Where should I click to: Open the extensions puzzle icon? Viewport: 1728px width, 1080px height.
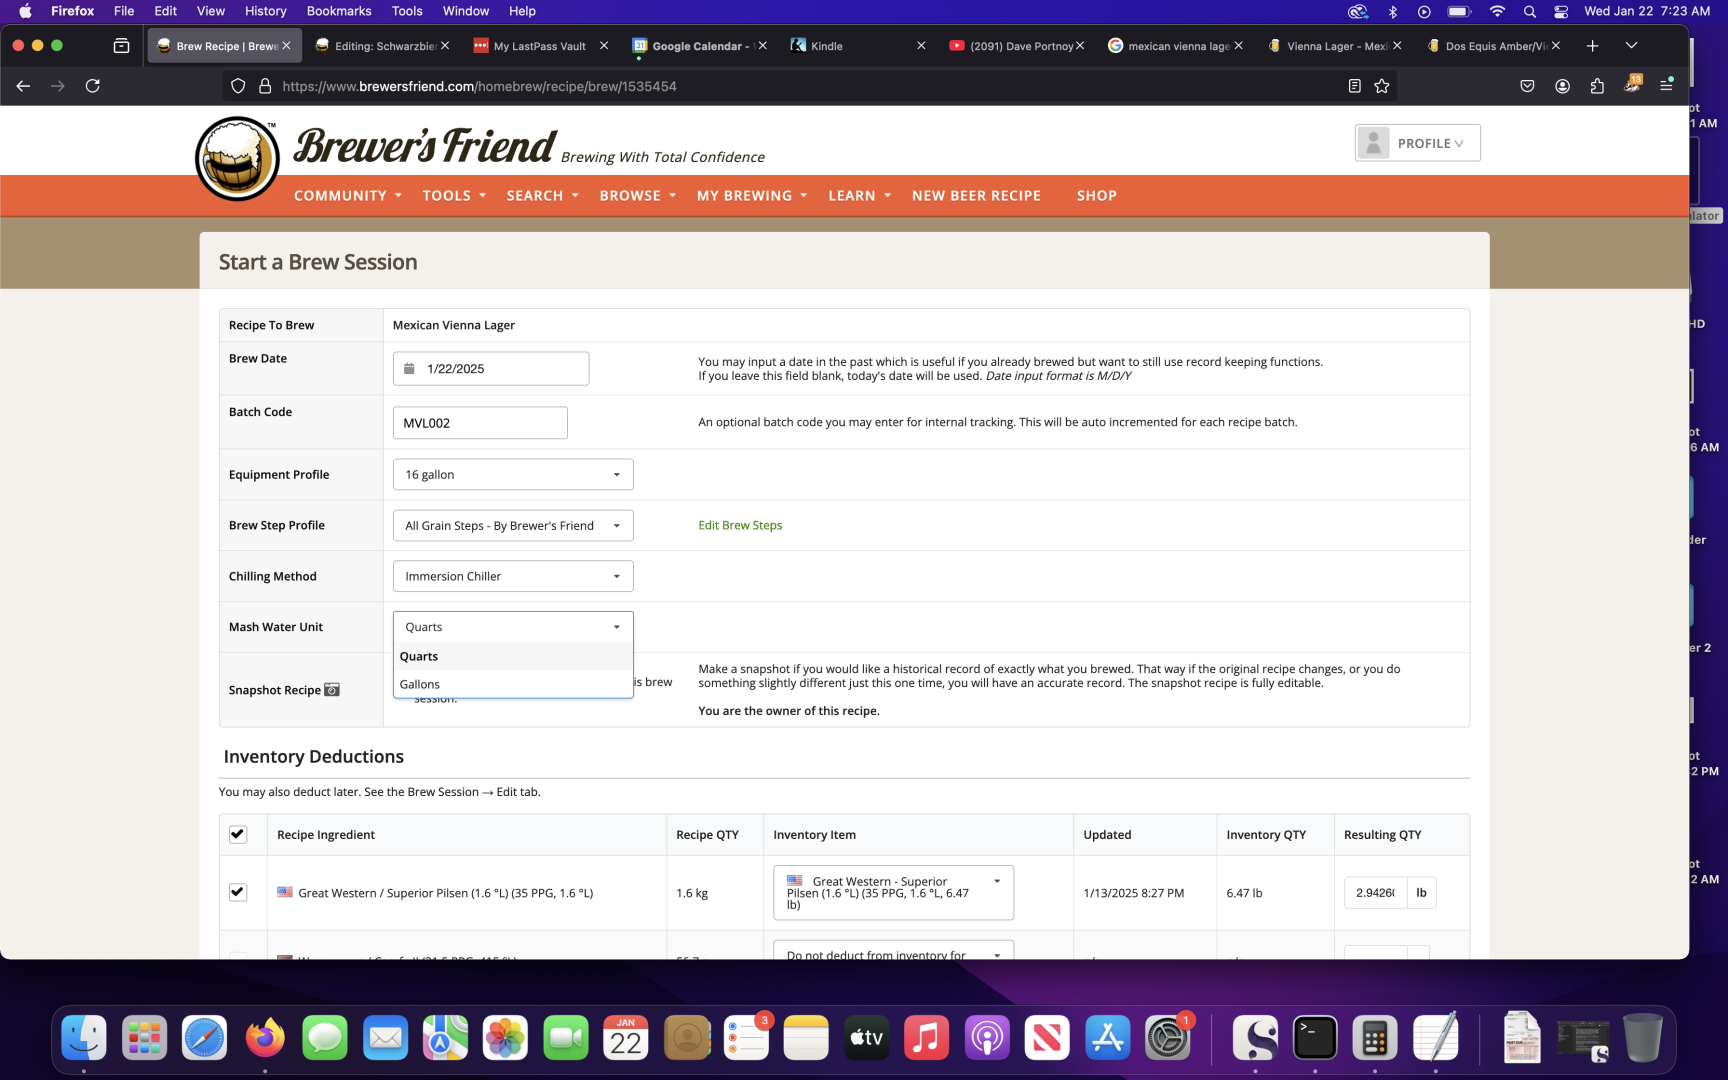coord(1597,86)
